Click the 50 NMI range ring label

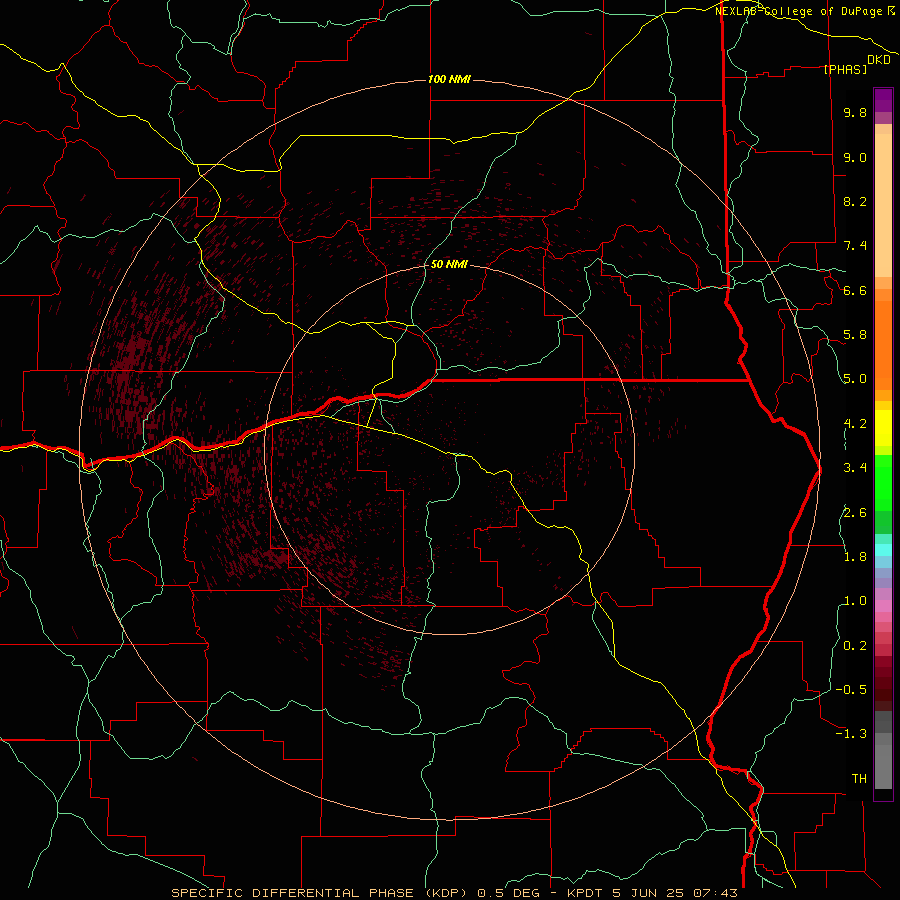(449, 265)
